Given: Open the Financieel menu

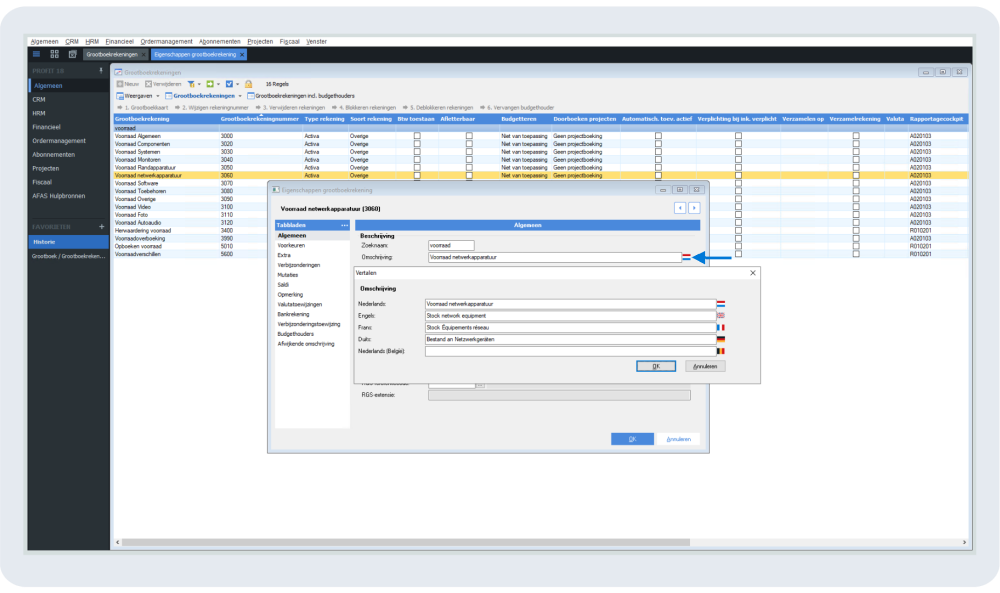Looking at the screenshot, I should 119,41.
